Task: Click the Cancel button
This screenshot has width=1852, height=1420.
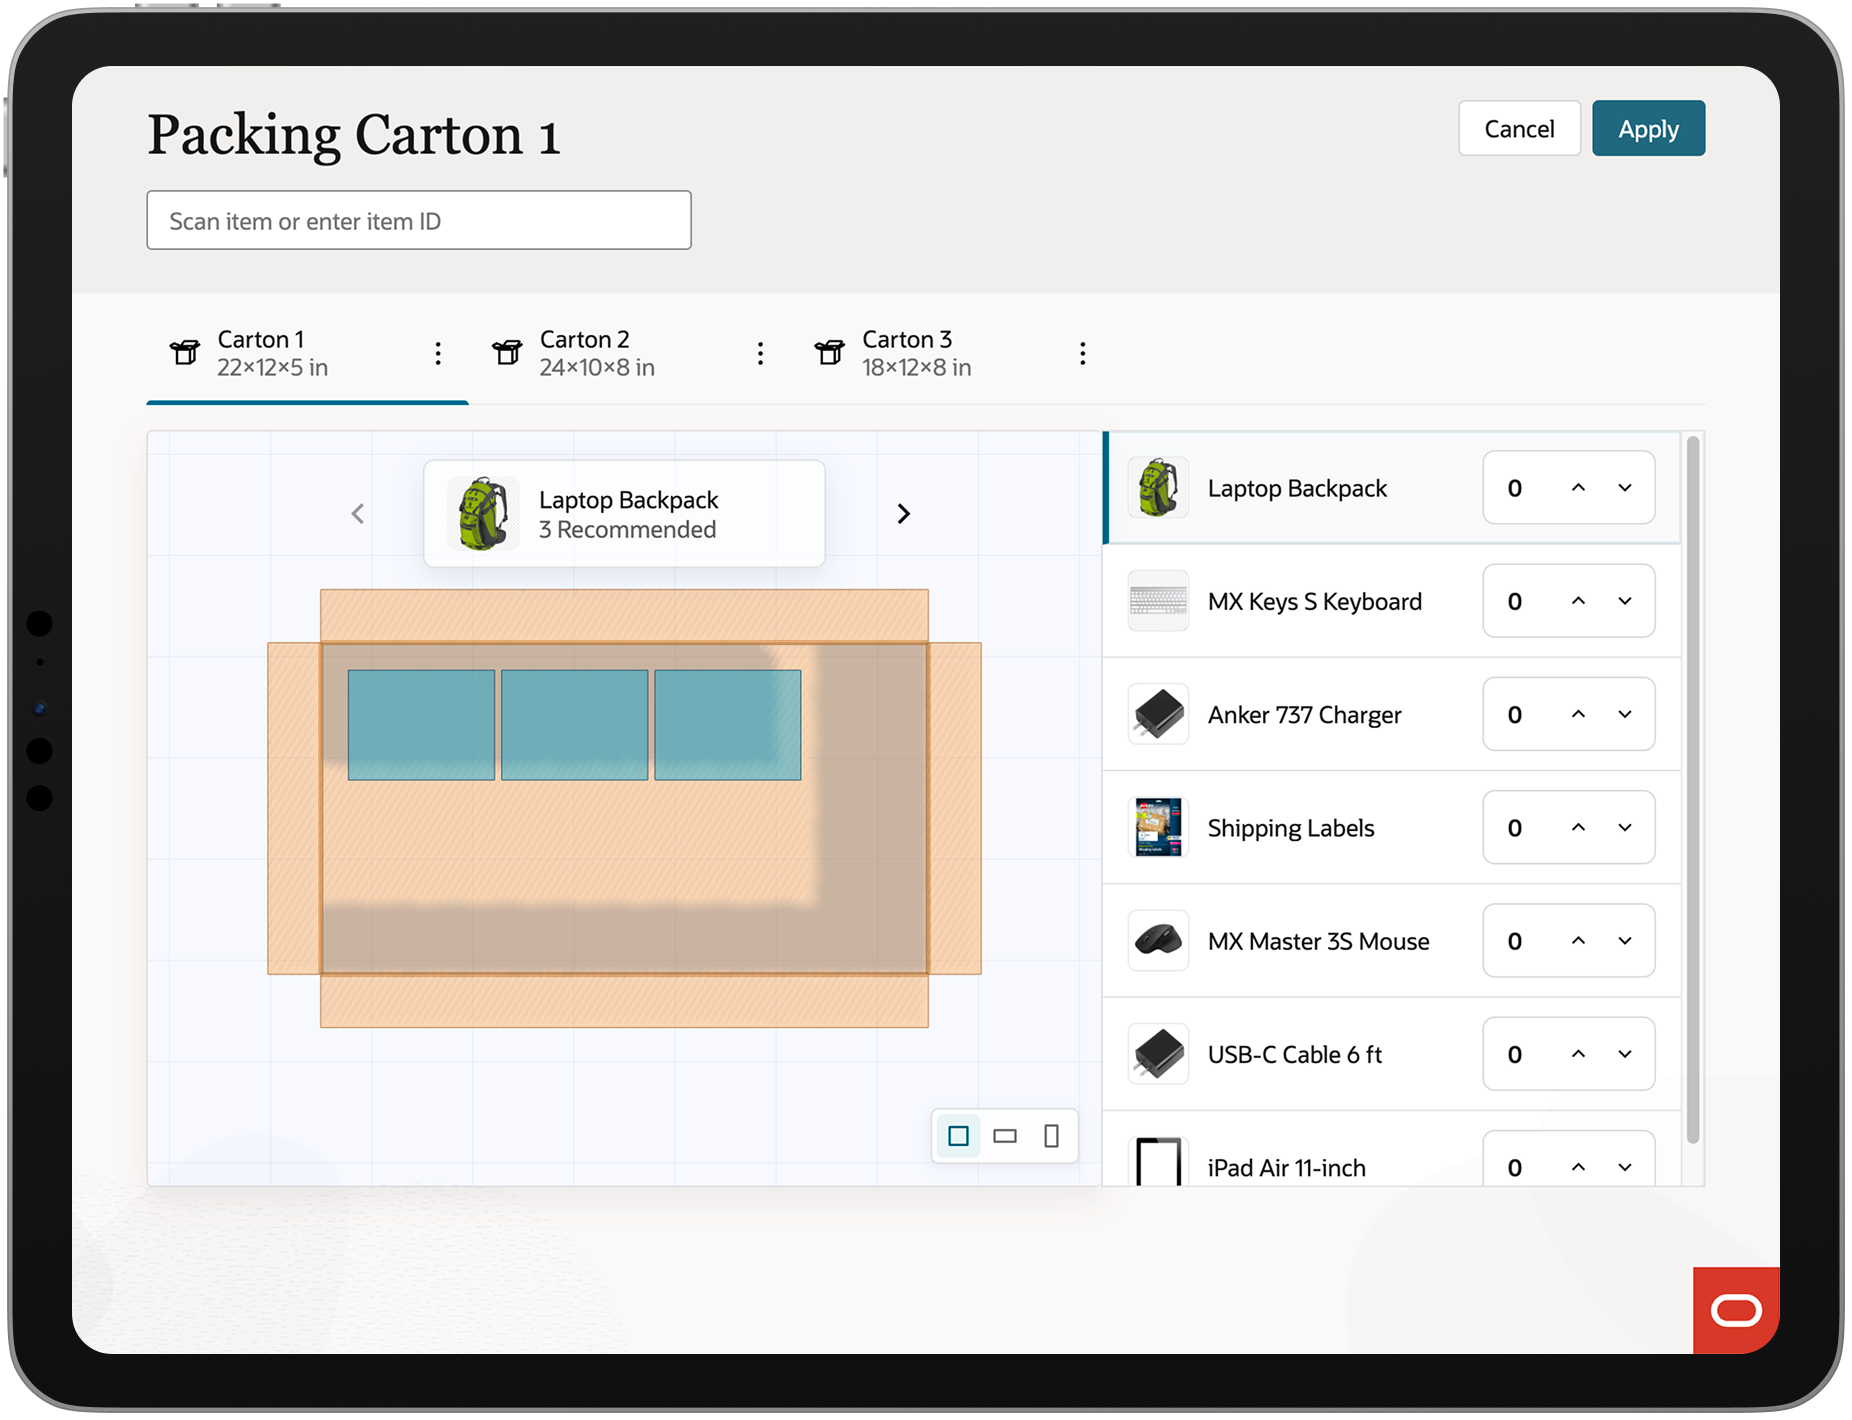Action: click(1519, 128)
